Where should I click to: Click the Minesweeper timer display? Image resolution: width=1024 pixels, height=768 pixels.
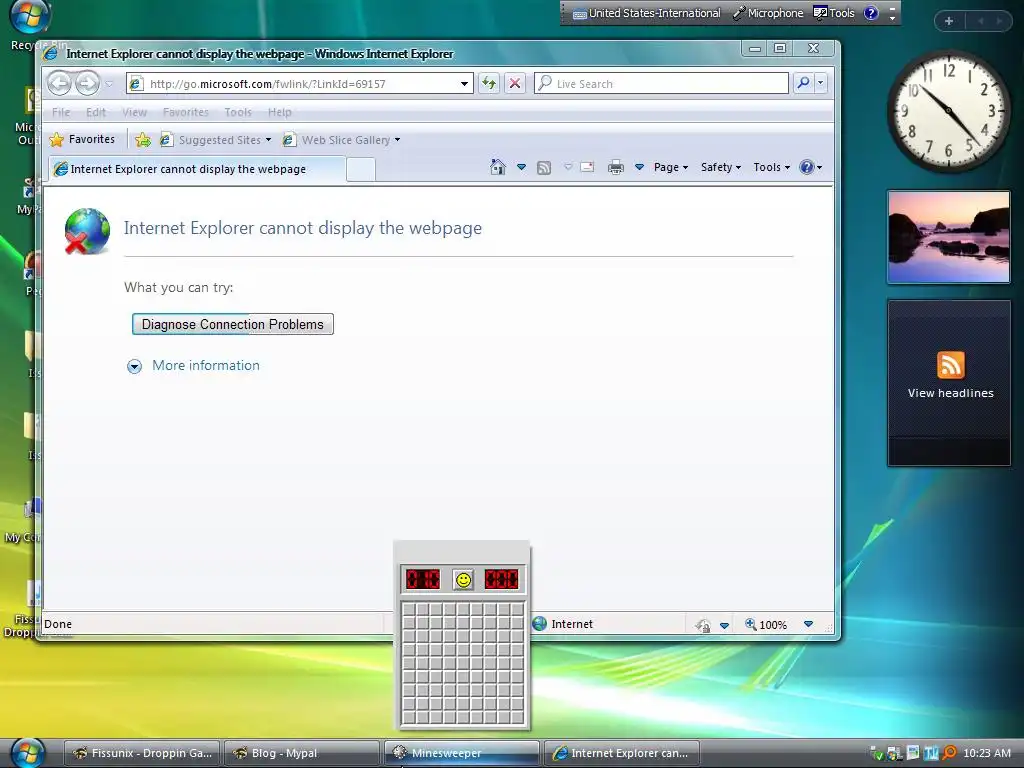[x=502, y=579]
